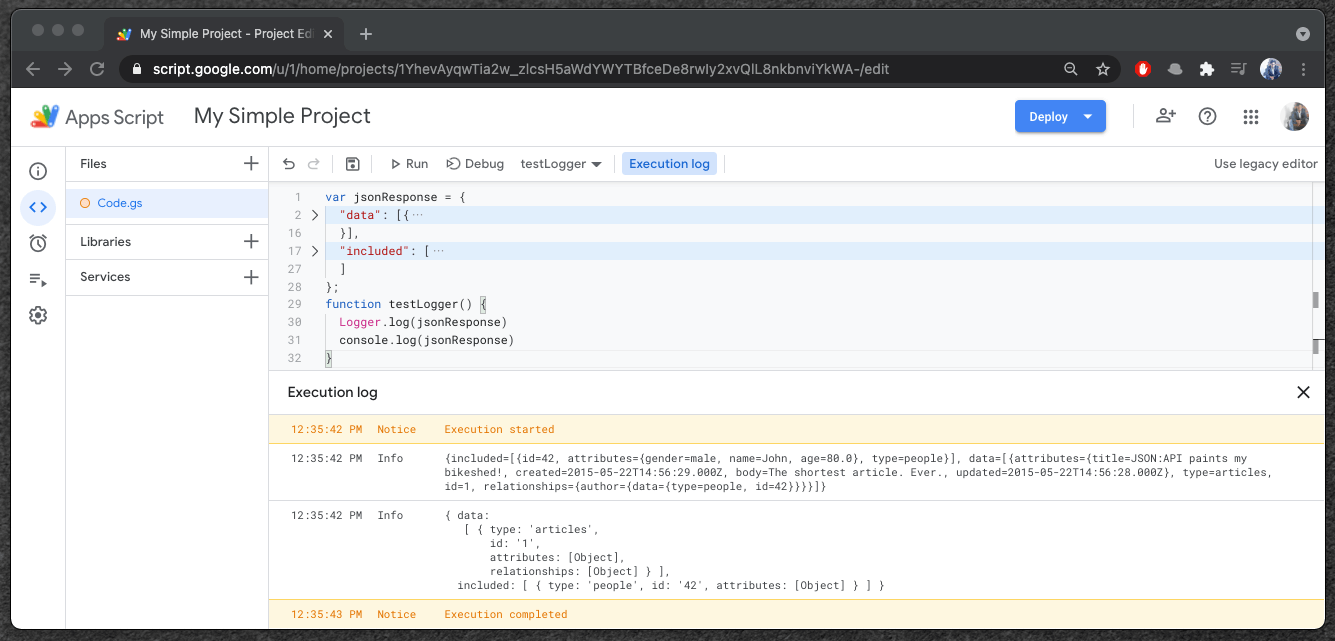Click the Libraries section header

click(x=105, y=241)
